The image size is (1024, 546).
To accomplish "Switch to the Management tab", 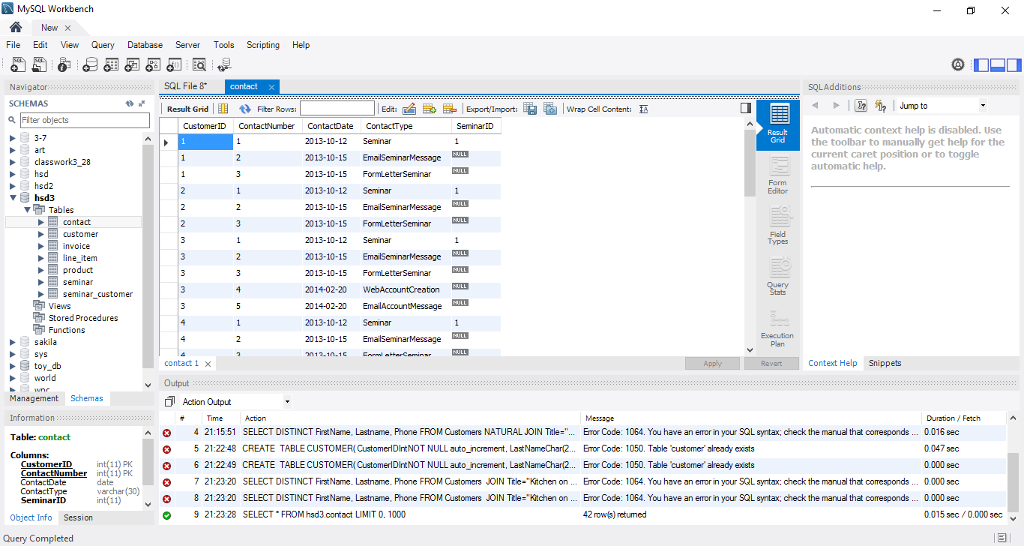I will (34, 398).
